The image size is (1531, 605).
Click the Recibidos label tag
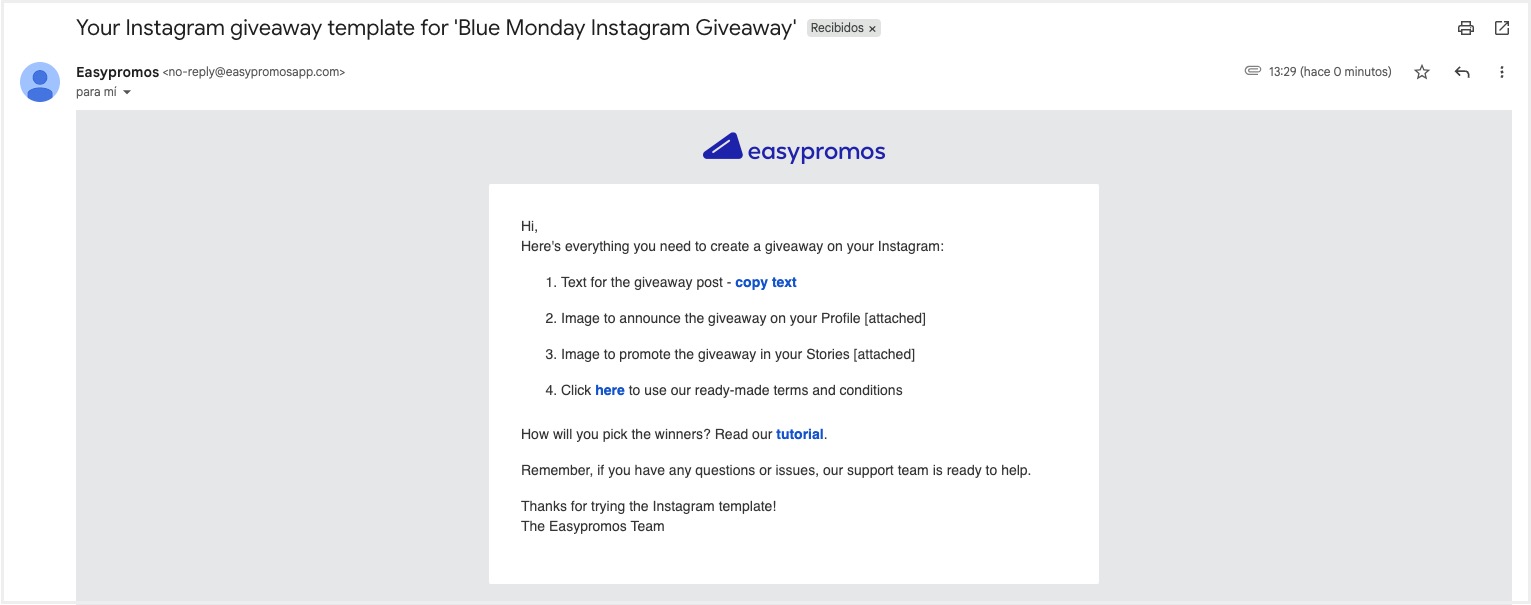point(836,28)
